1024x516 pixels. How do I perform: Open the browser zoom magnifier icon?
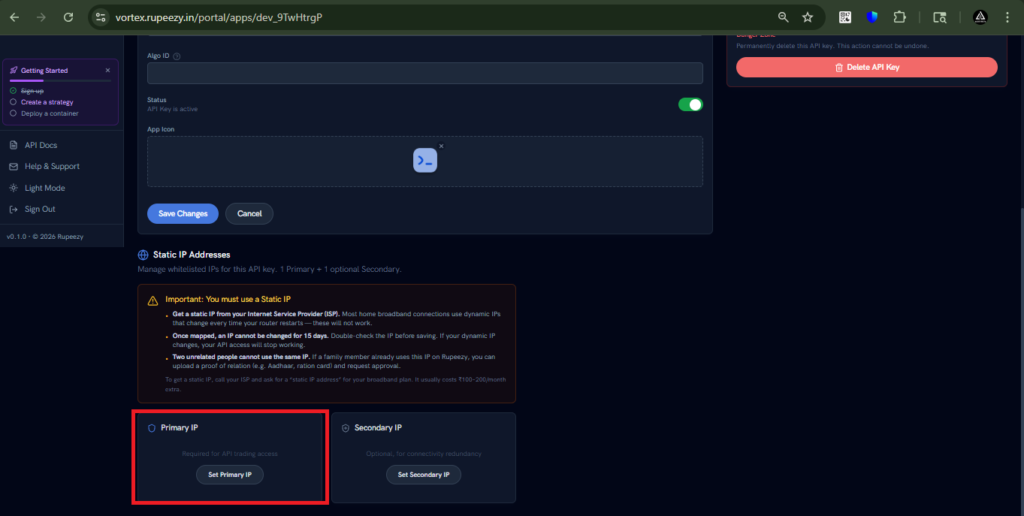[783, 17]
